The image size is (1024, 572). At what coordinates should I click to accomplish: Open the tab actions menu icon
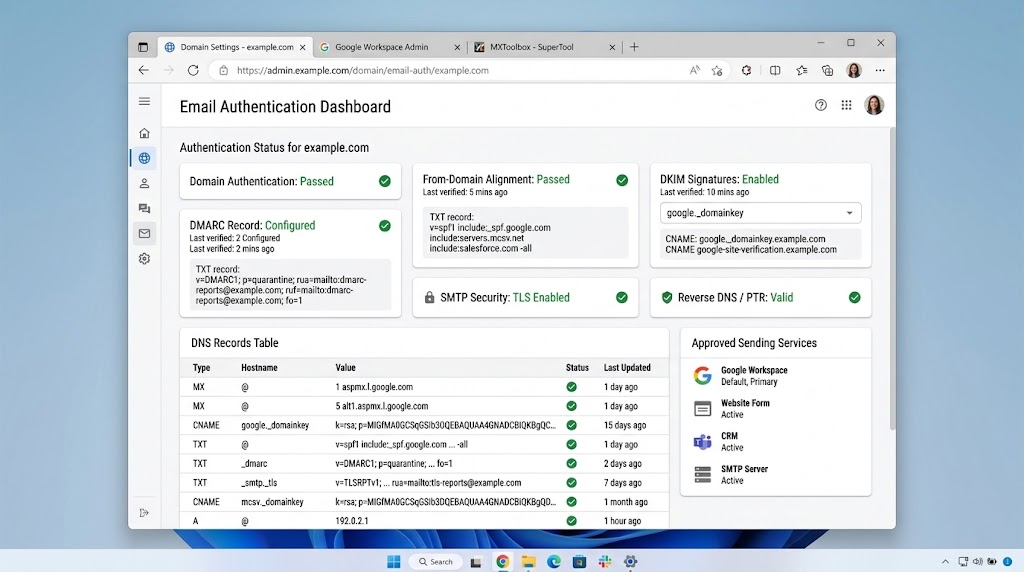click(143, 47)
